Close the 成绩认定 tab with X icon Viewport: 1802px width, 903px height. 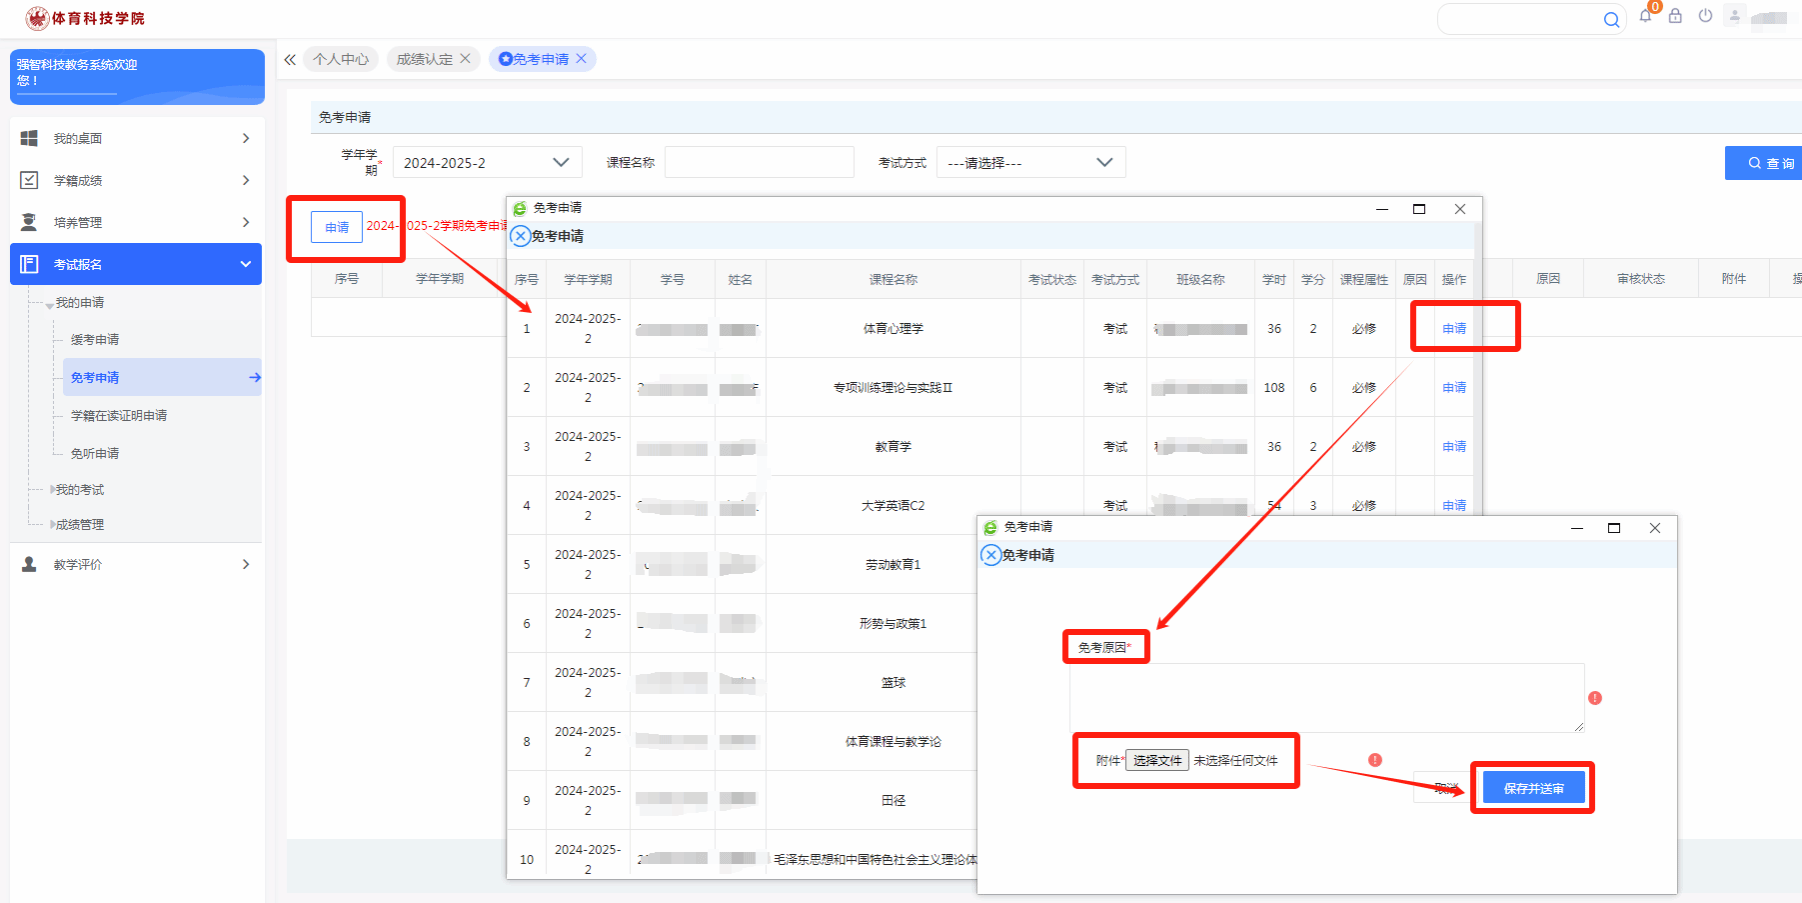pos(465,59)
